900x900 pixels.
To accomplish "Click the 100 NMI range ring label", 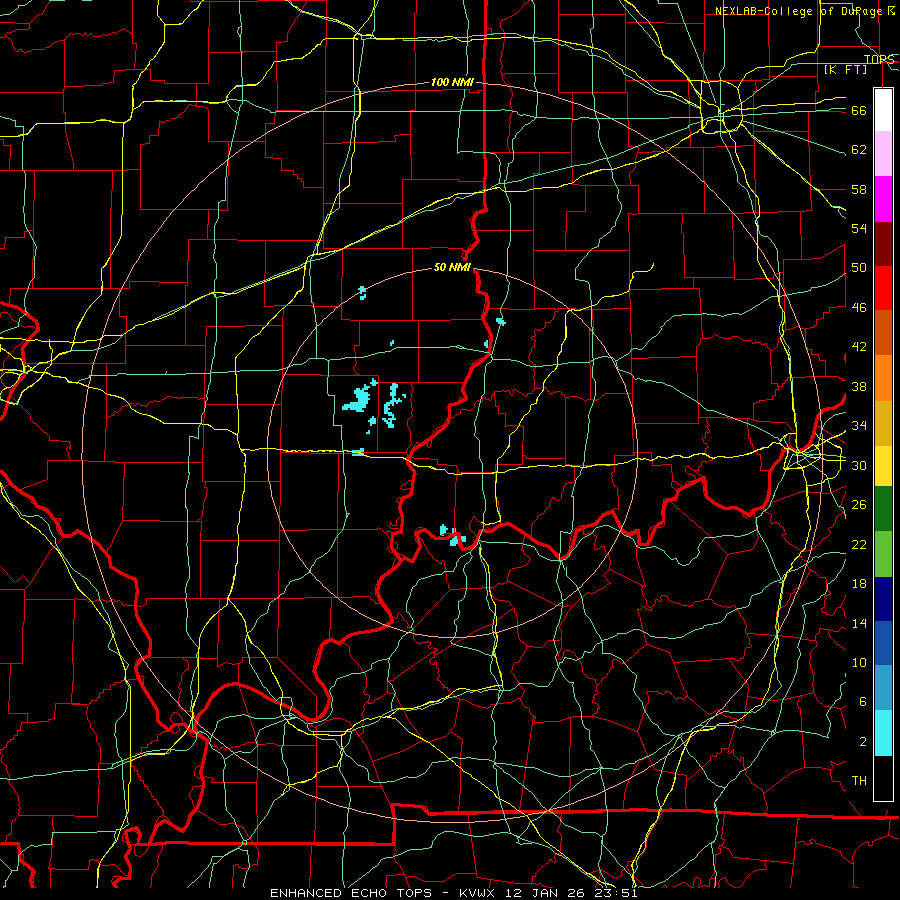I will (x=452, y=82).
